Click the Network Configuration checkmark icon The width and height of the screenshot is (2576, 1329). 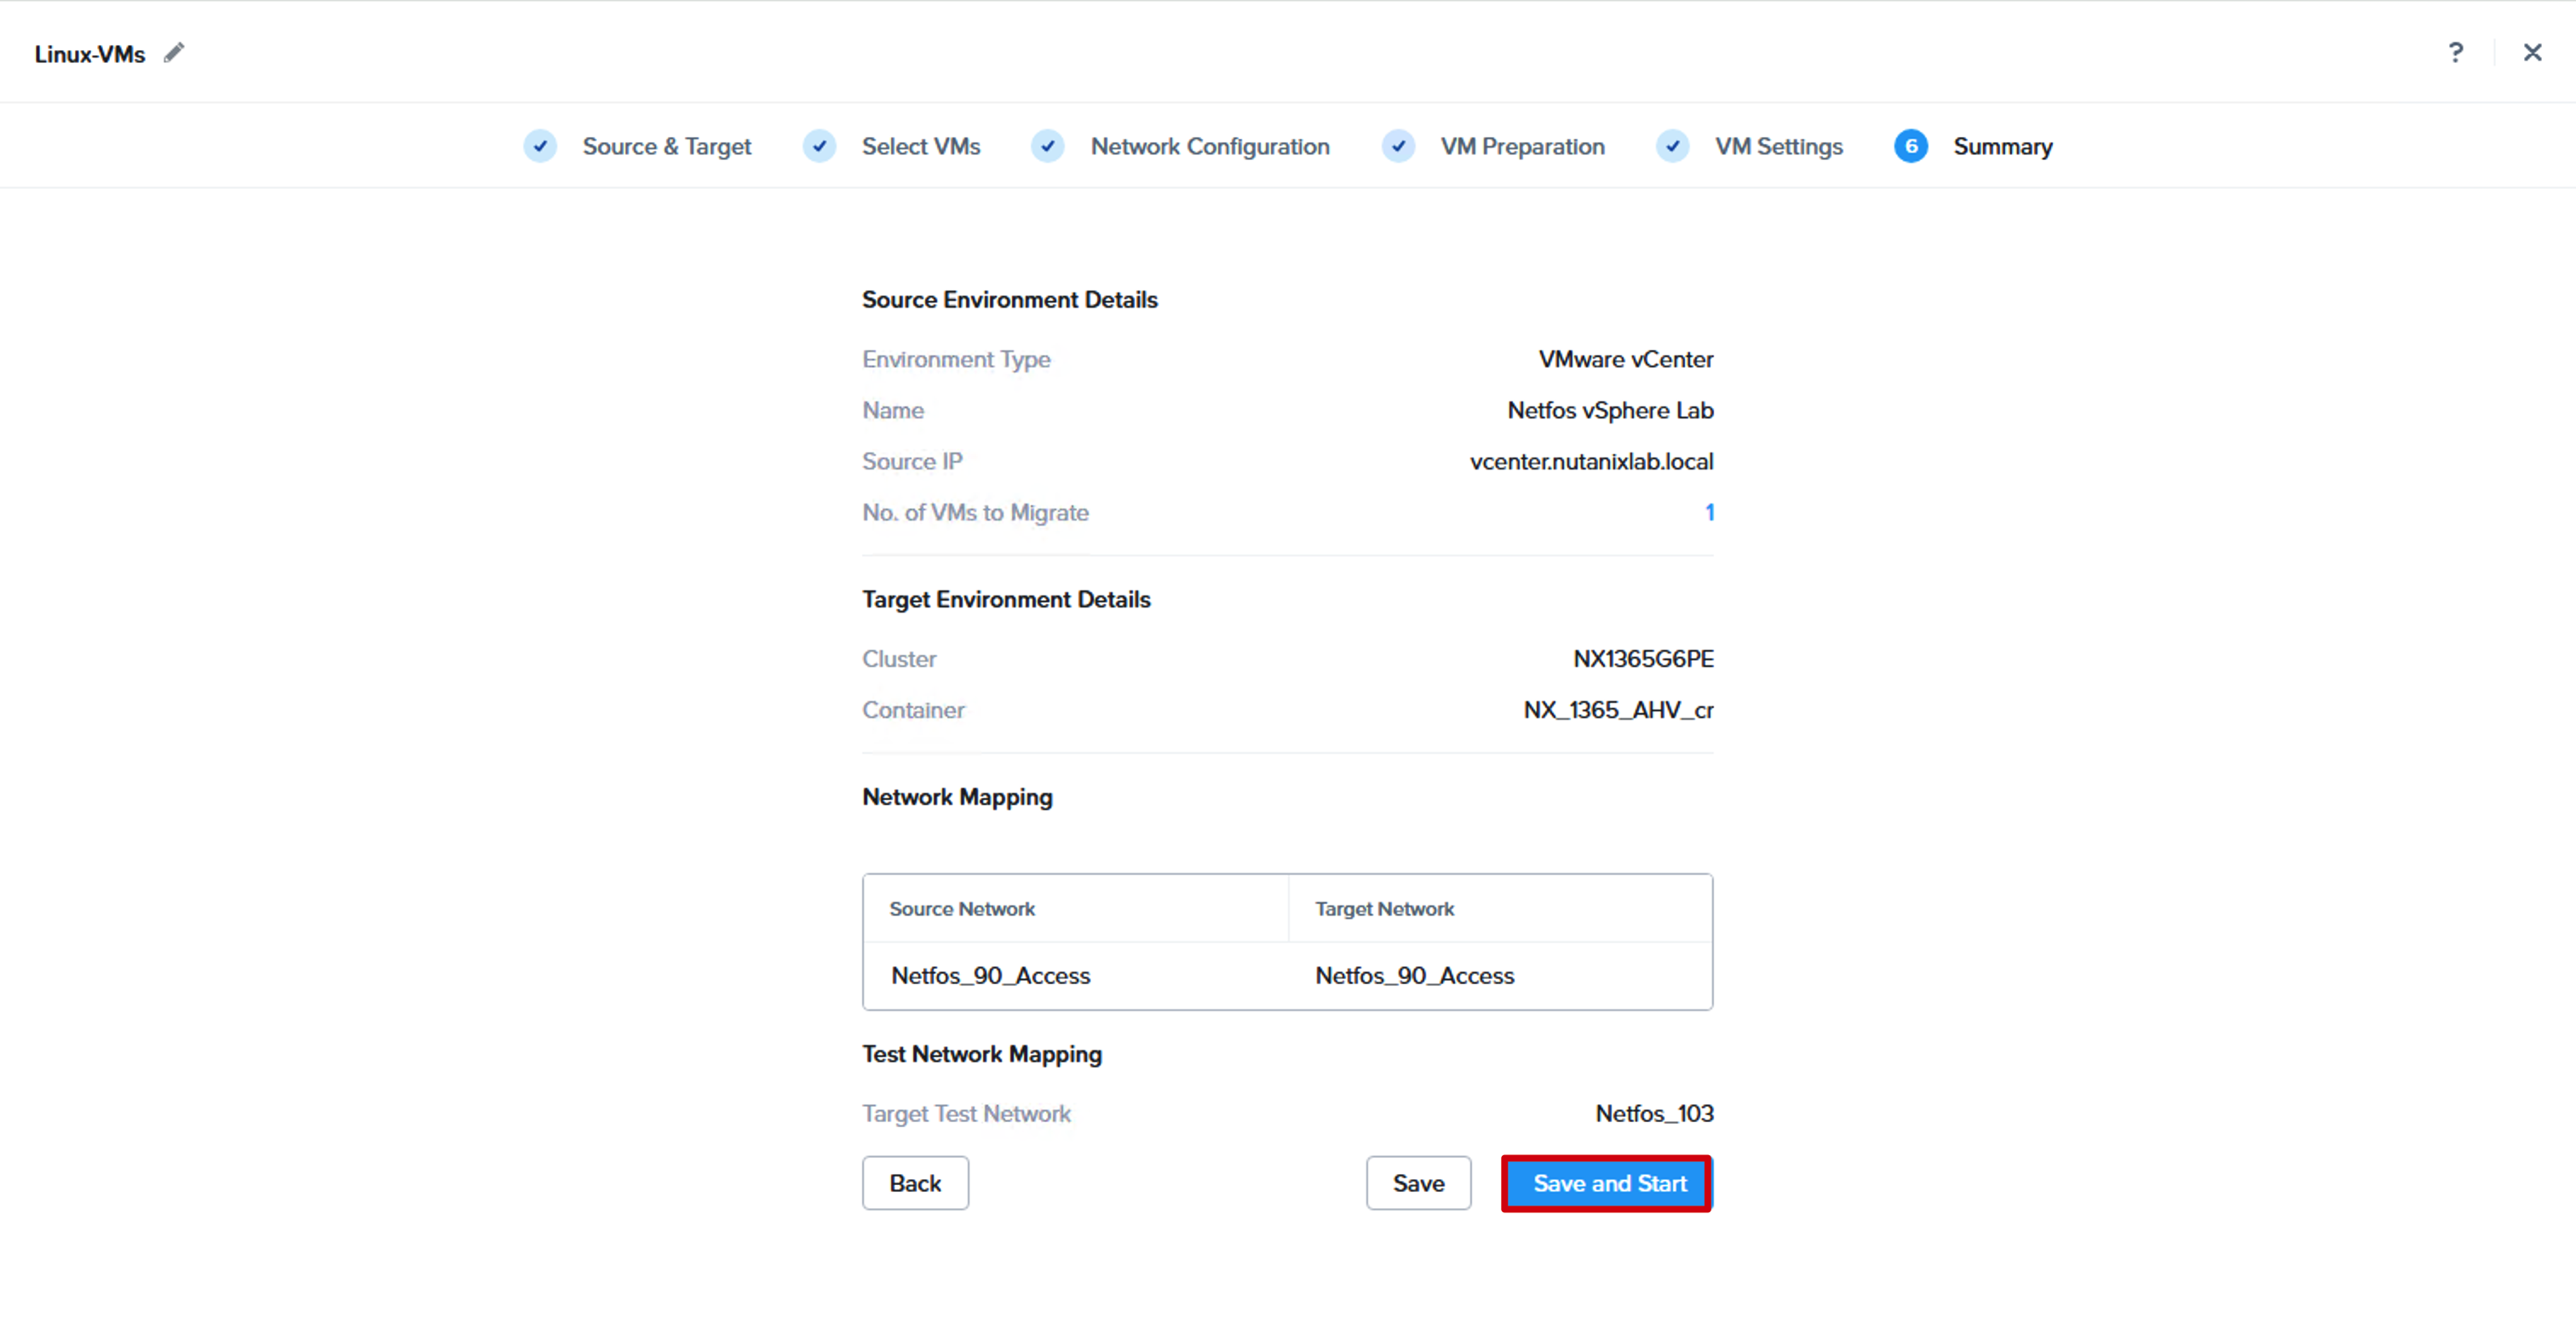[x=1047, y=146]
